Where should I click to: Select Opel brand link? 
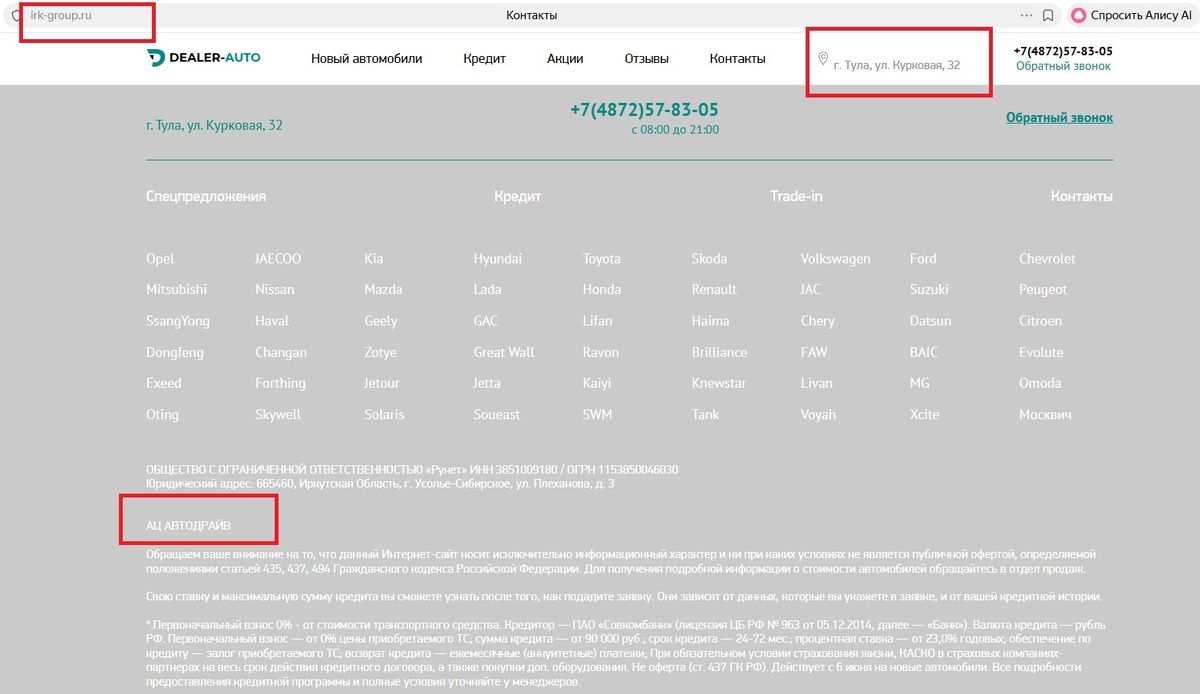click(x=160, y=258)
